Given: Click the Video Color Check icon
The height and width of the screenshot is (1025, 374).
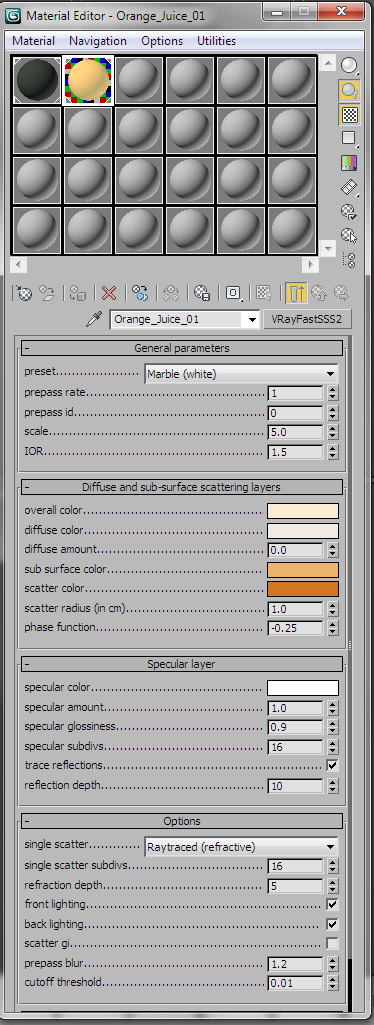Looking at the screenshot, I should [350, 163].
